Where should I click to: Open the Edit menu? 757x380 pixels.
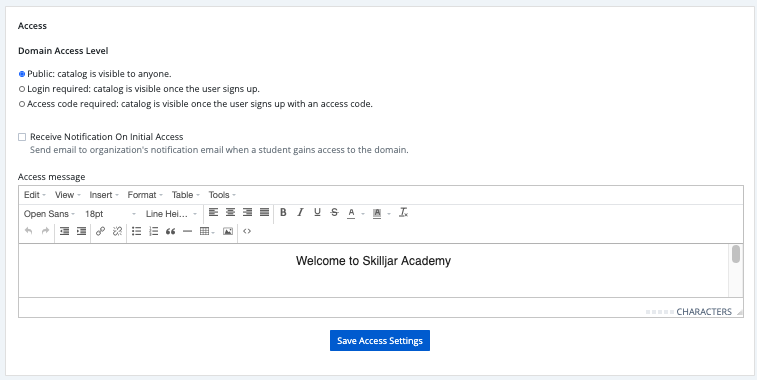coord(35,195)
